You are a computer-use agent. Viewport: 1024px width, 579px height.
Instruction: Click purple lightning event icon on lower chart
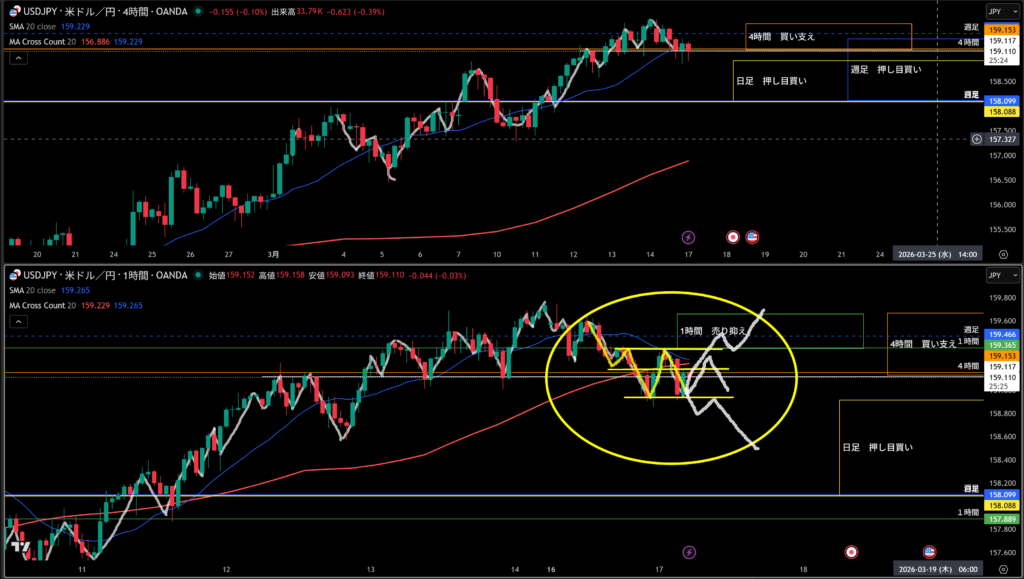click(688, 551)
